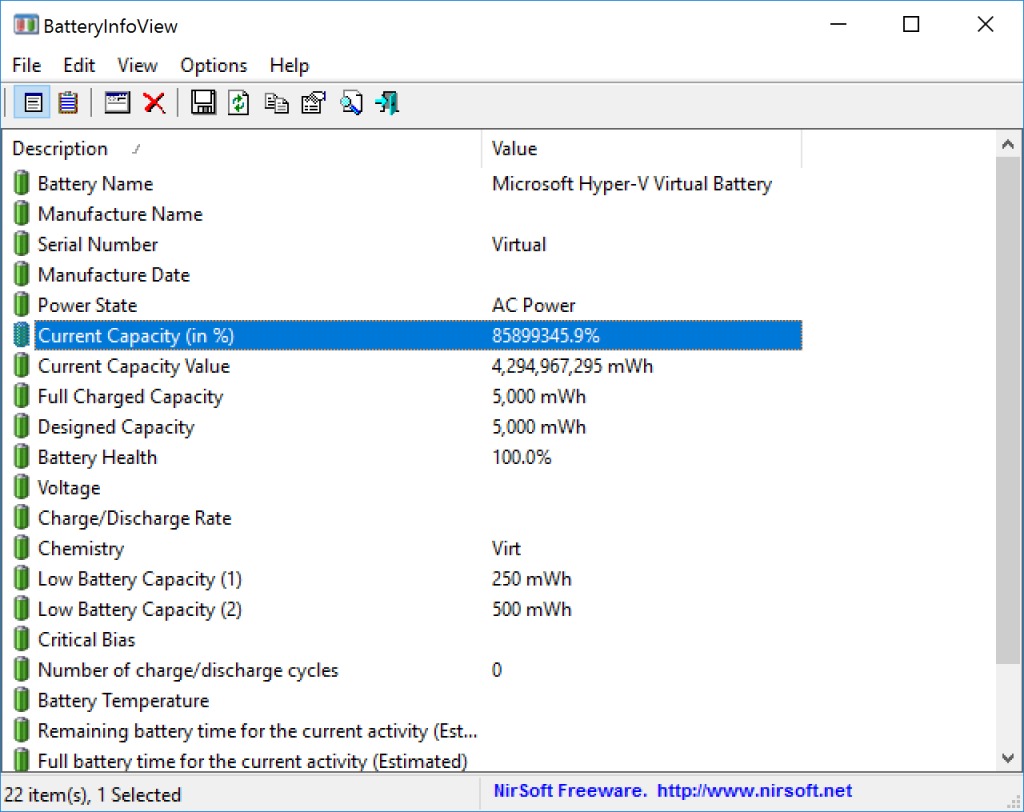The height and width of the screenshot is (812, 1024).
Task: Open the Options menu
Action: pos(213,65)
